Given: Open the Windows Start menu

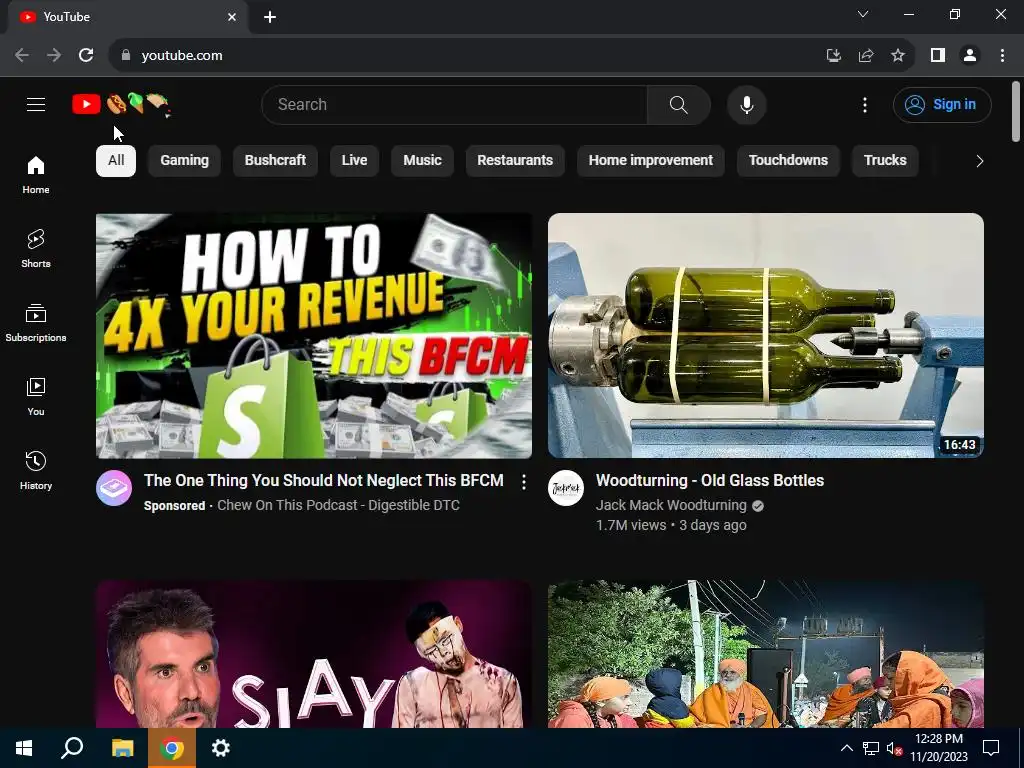Looking at the screenshot, I should pyautogui.click(x=24, y=748).
